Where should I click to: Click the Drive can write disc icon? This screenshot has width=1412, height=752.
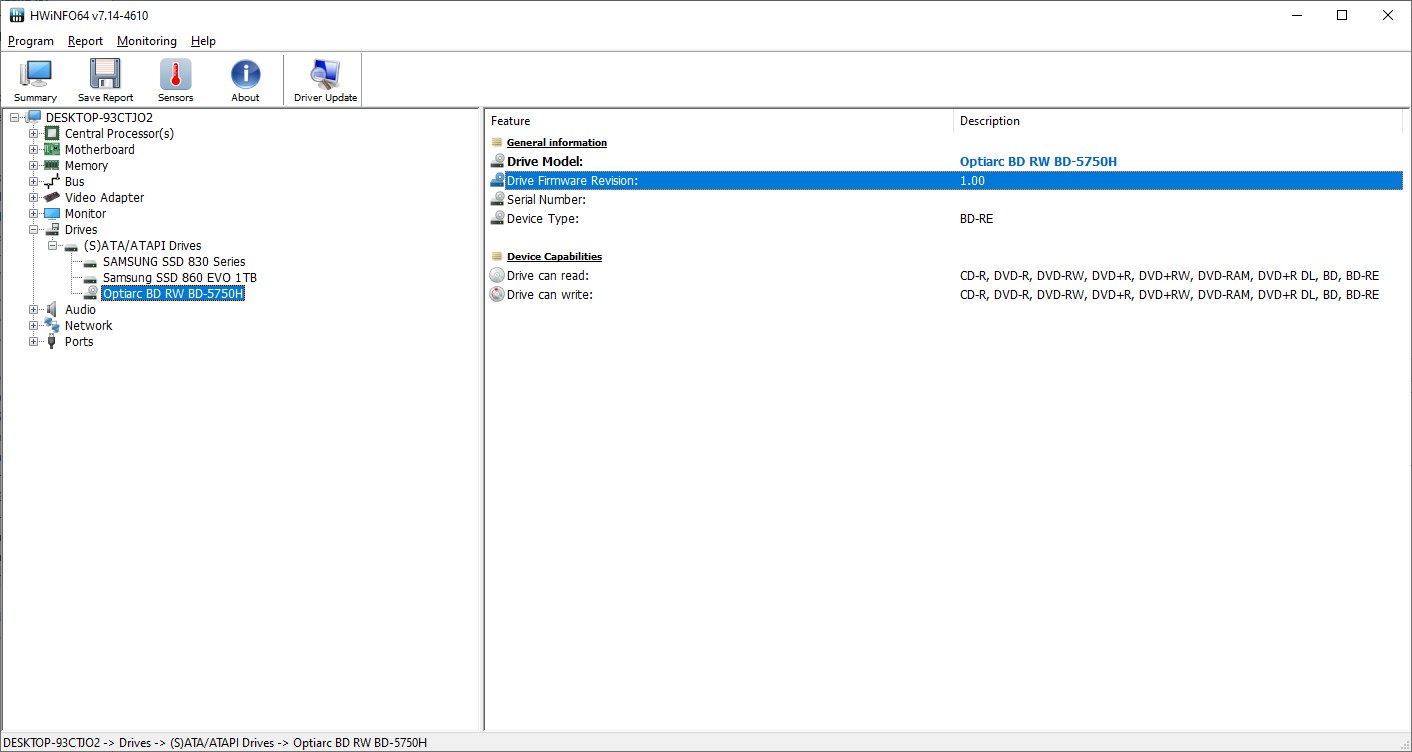pyautogui.click(x=497, y=294)
